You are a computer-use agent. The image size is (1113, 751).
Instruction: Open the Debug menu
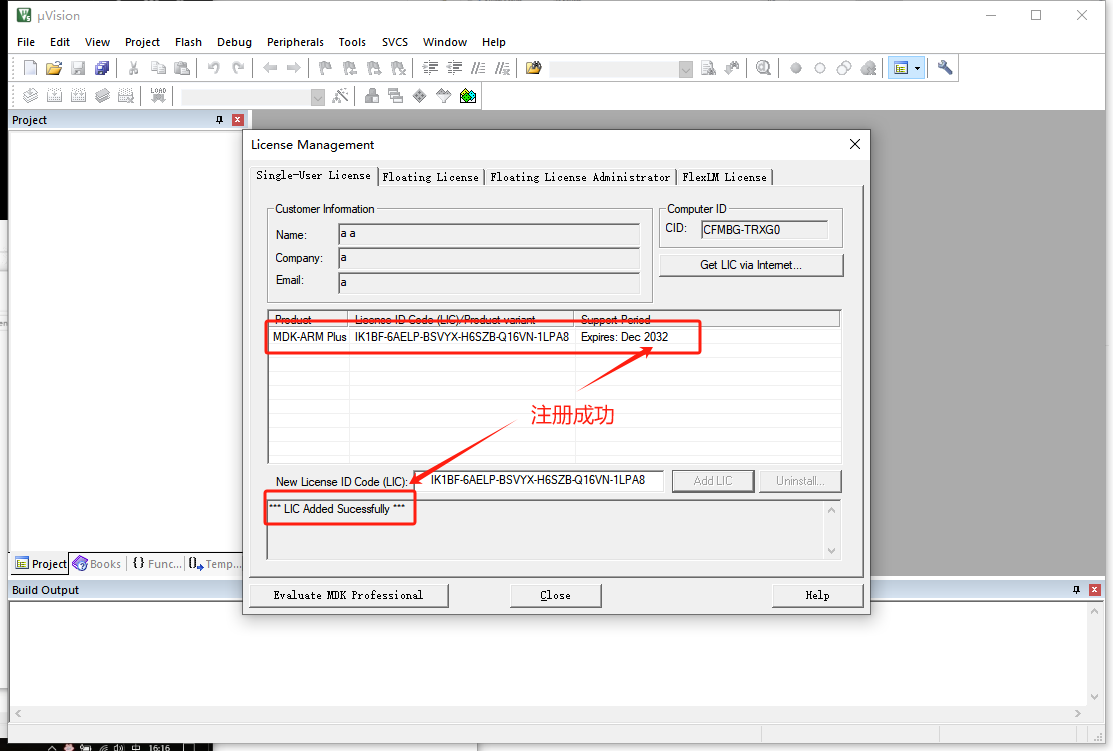pyautogui.click(x=234, y=42)
